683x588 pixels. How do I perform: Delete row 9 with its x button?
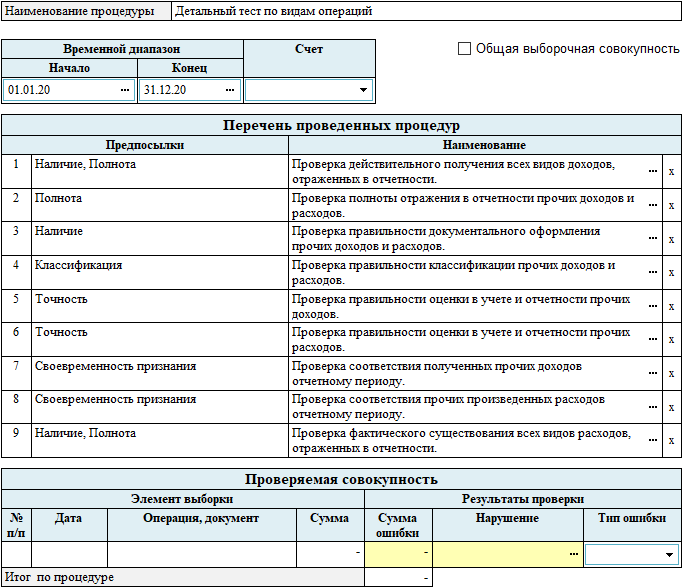click(672, 441)
